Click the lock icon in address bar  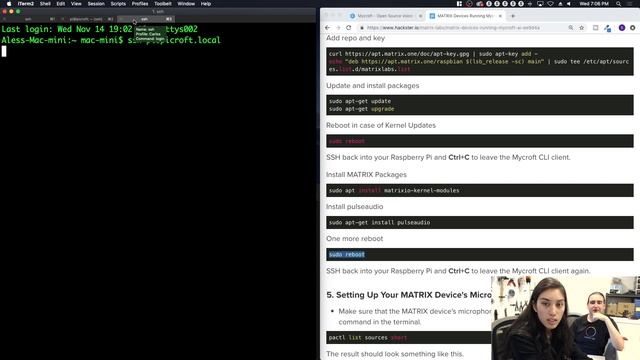[x=362, y=28]
